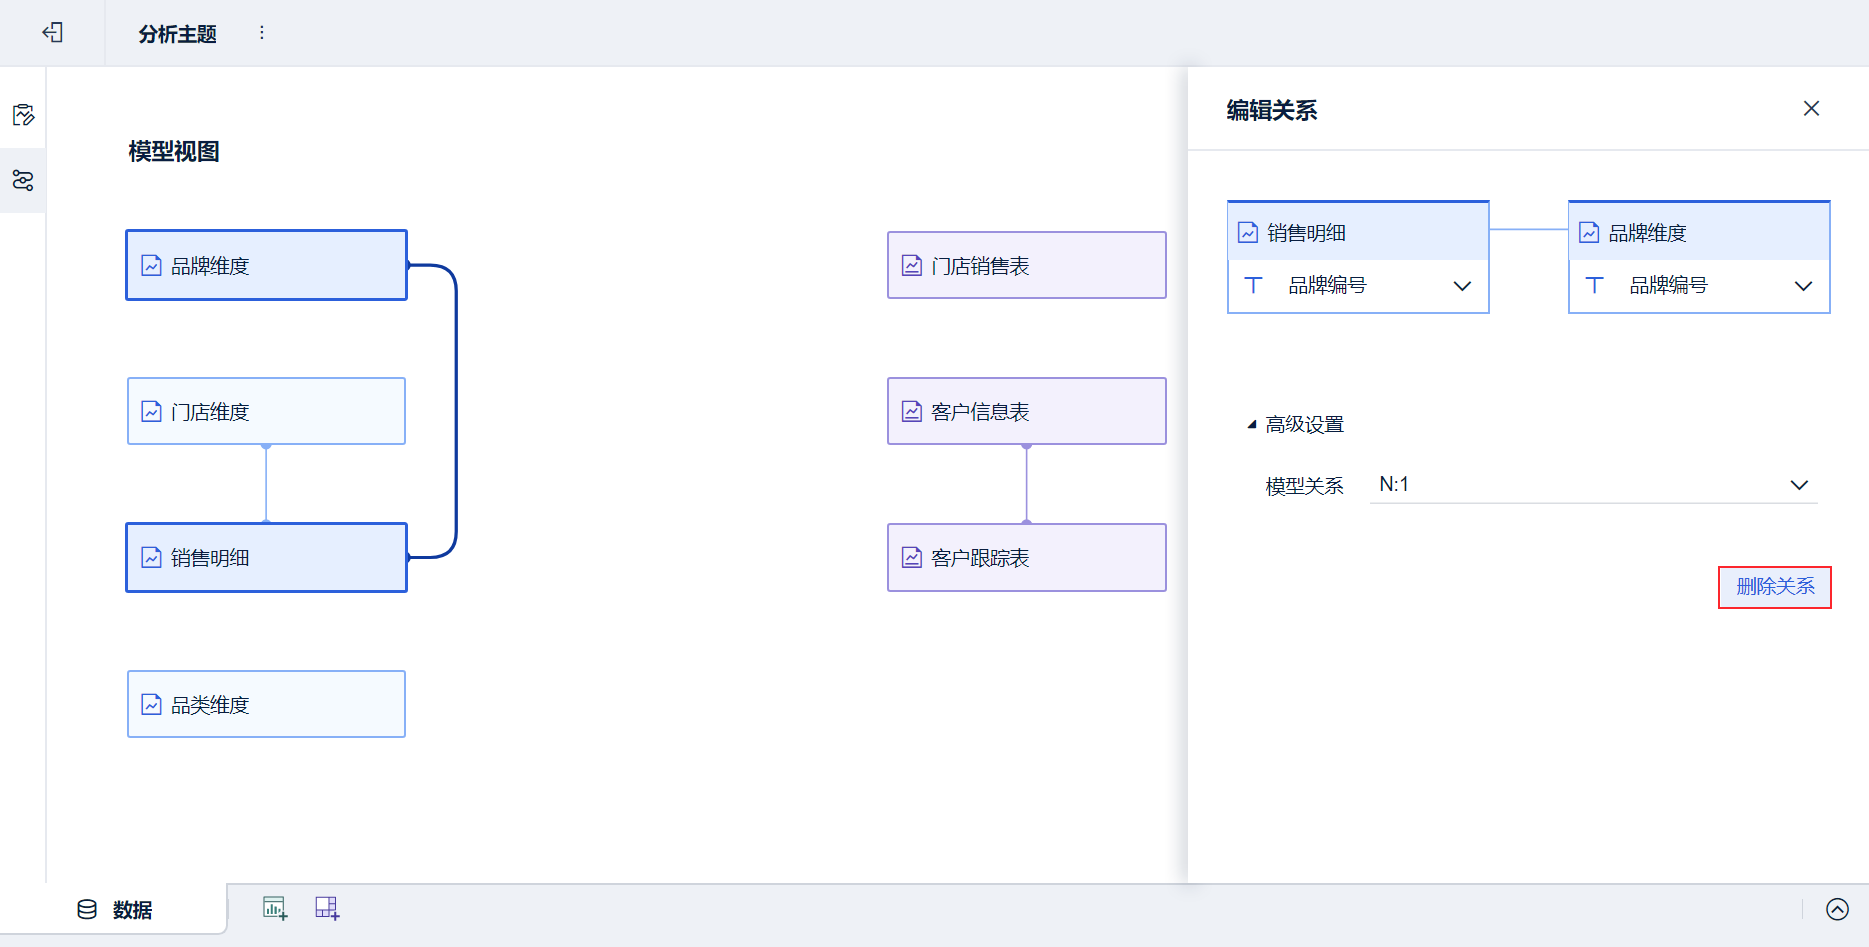The height and width of the screenshot is (947, 1869).
Task: Select the 客户跟踪表 table node
Action: click(1026, 557)
